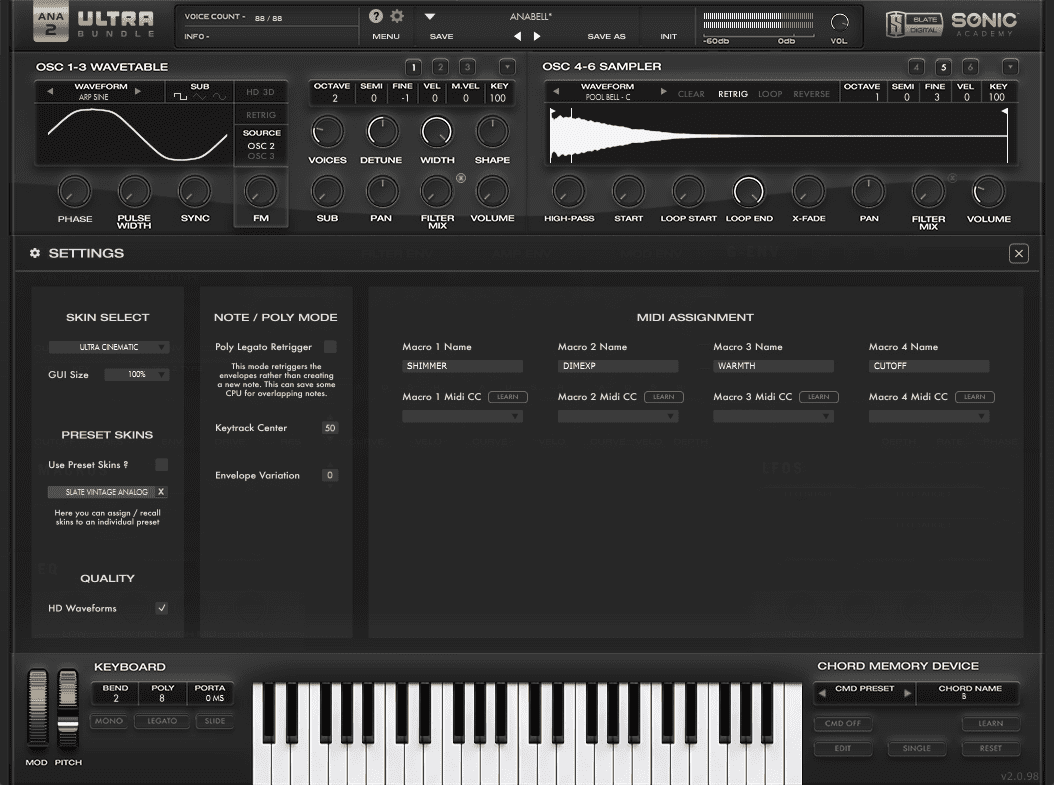Click the MOD wheel
This screenshot has height=785, width=1054.
[37, 708]
